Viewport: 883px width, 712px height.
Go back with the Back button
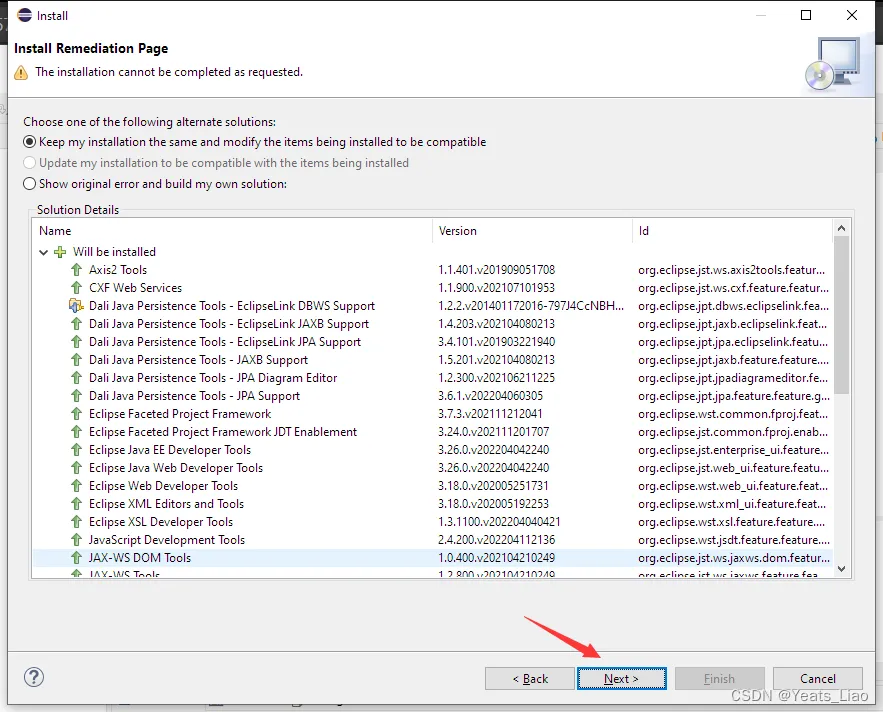[x=530, y=679]
